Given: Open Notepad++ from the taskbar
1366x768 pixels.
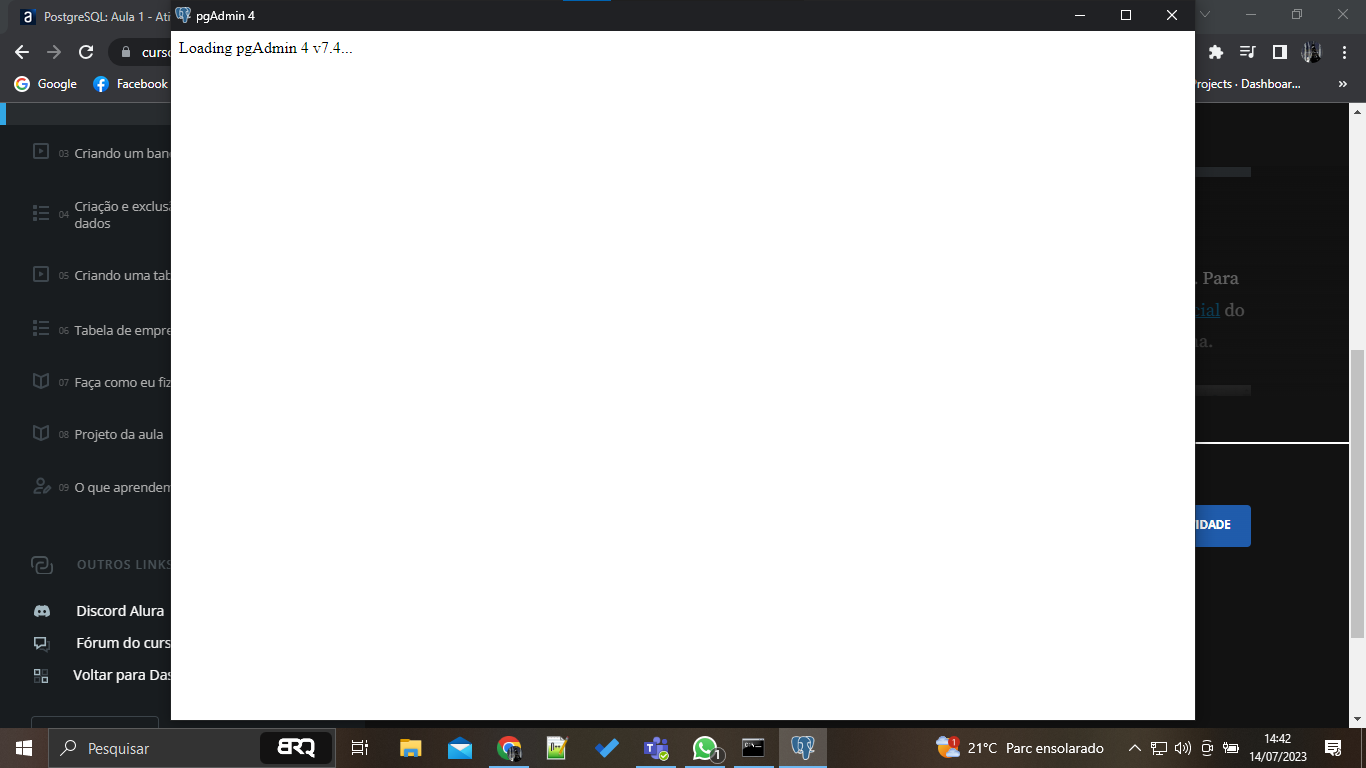Looking at the screenshot, I should (x=557, y=748).
